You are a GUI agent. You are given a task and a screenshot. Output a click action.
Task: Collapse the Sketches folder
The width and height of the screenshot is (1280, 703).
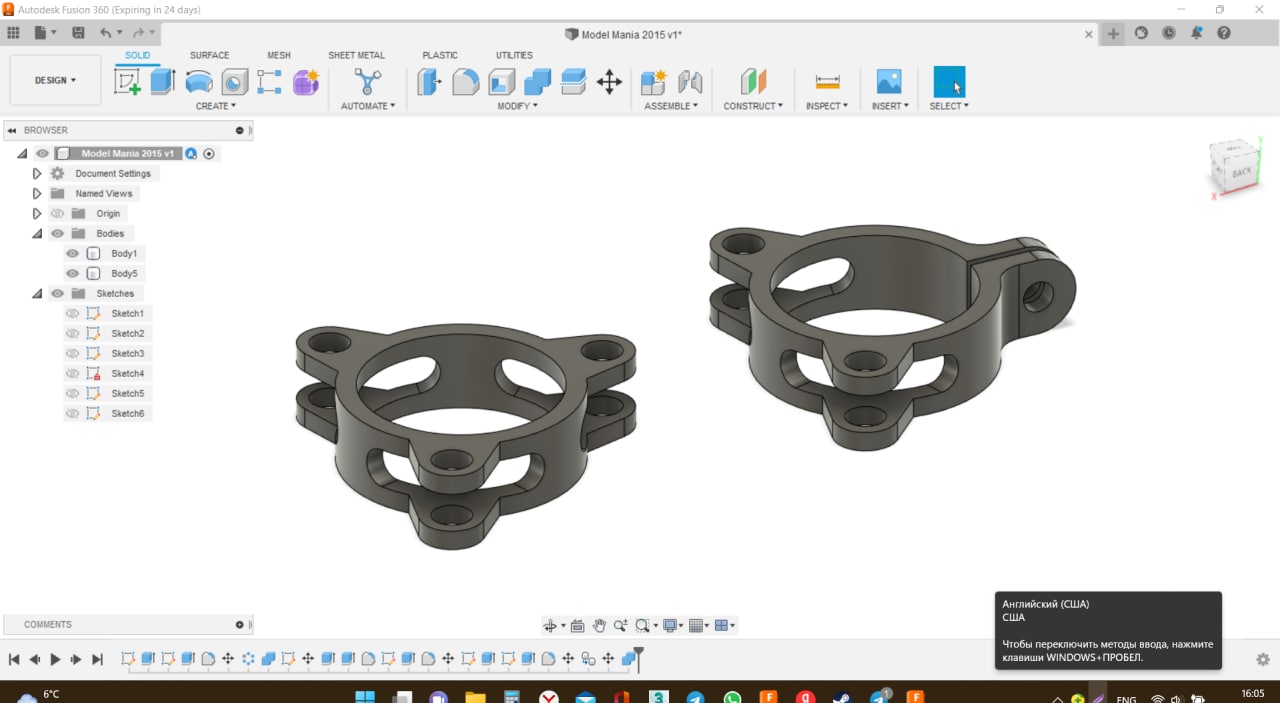pyautogui.click(x=37, y=294)
